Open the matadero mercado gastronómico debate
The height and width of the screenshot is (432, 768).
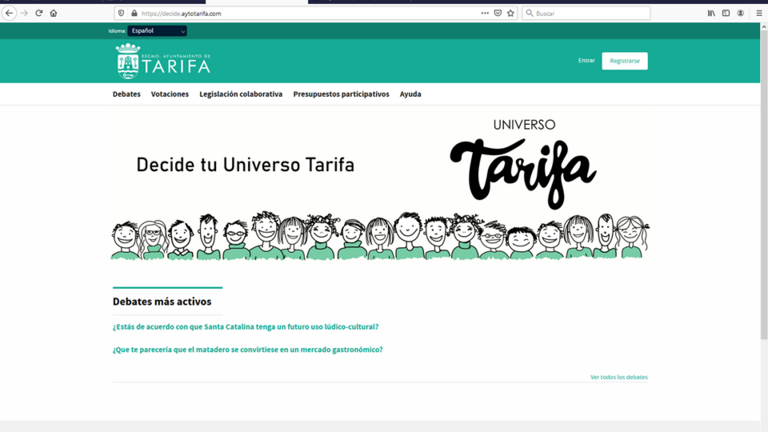pyautogui.click(x=247, y=350)
